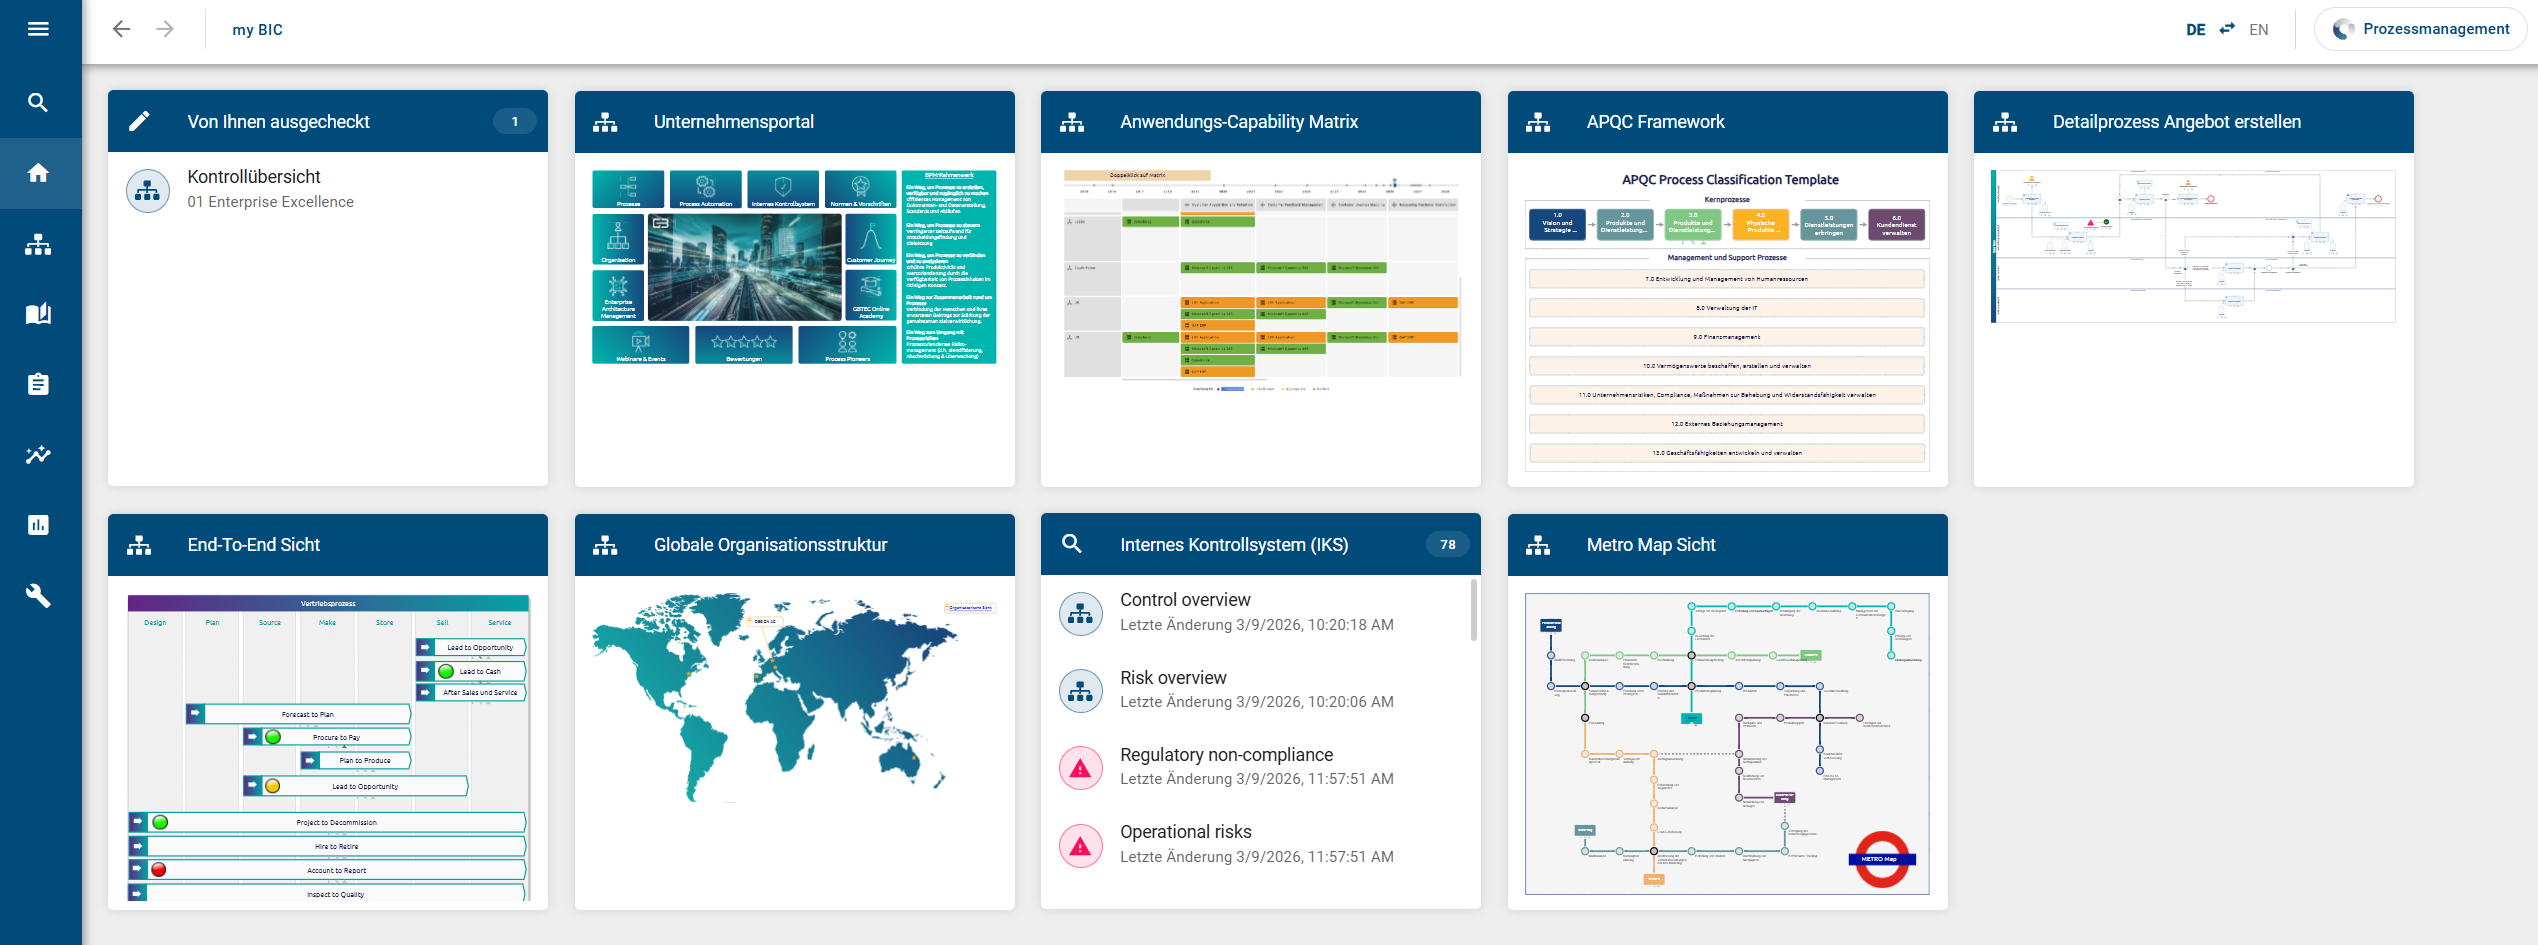Switch content language to EN

[x=2259, y=29]
